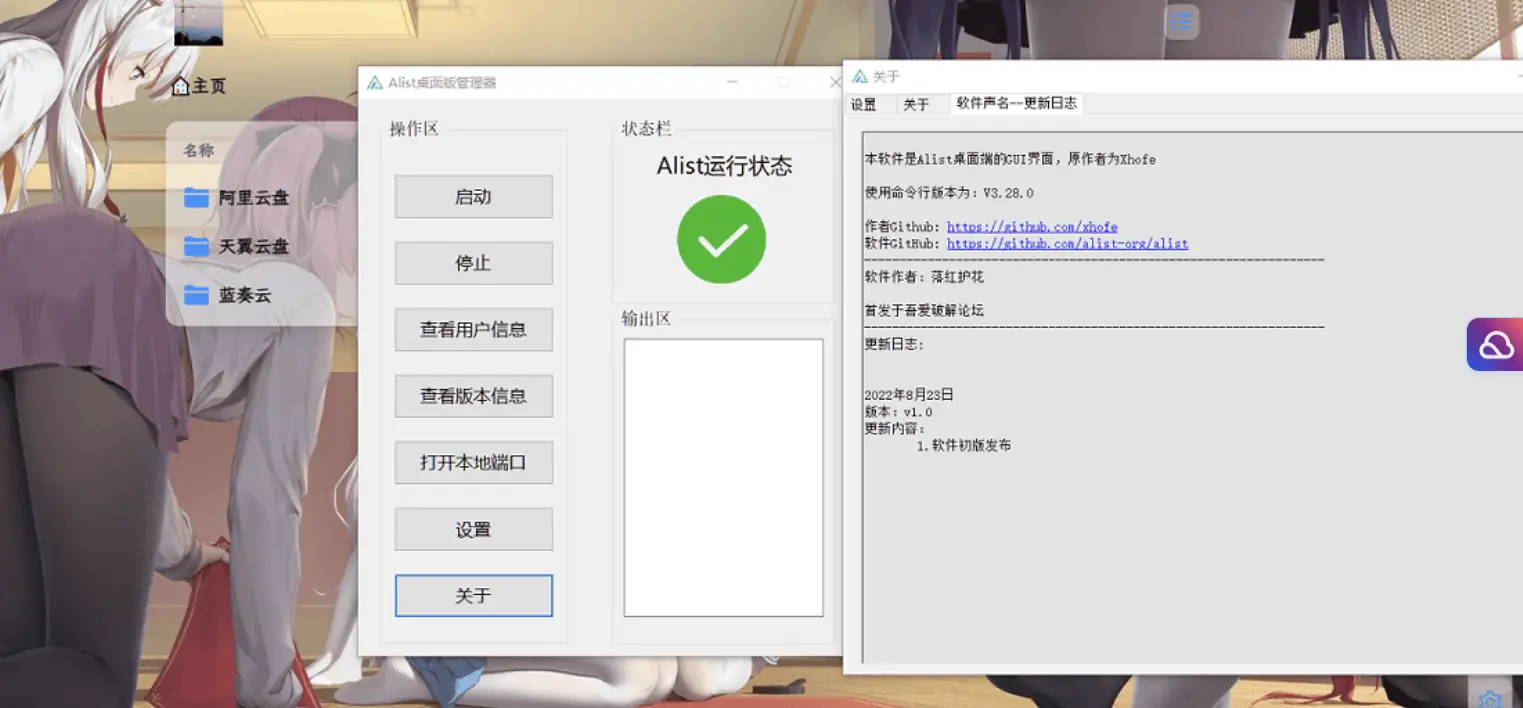Open the 阿里云盘 folder icon

[196, 198]
